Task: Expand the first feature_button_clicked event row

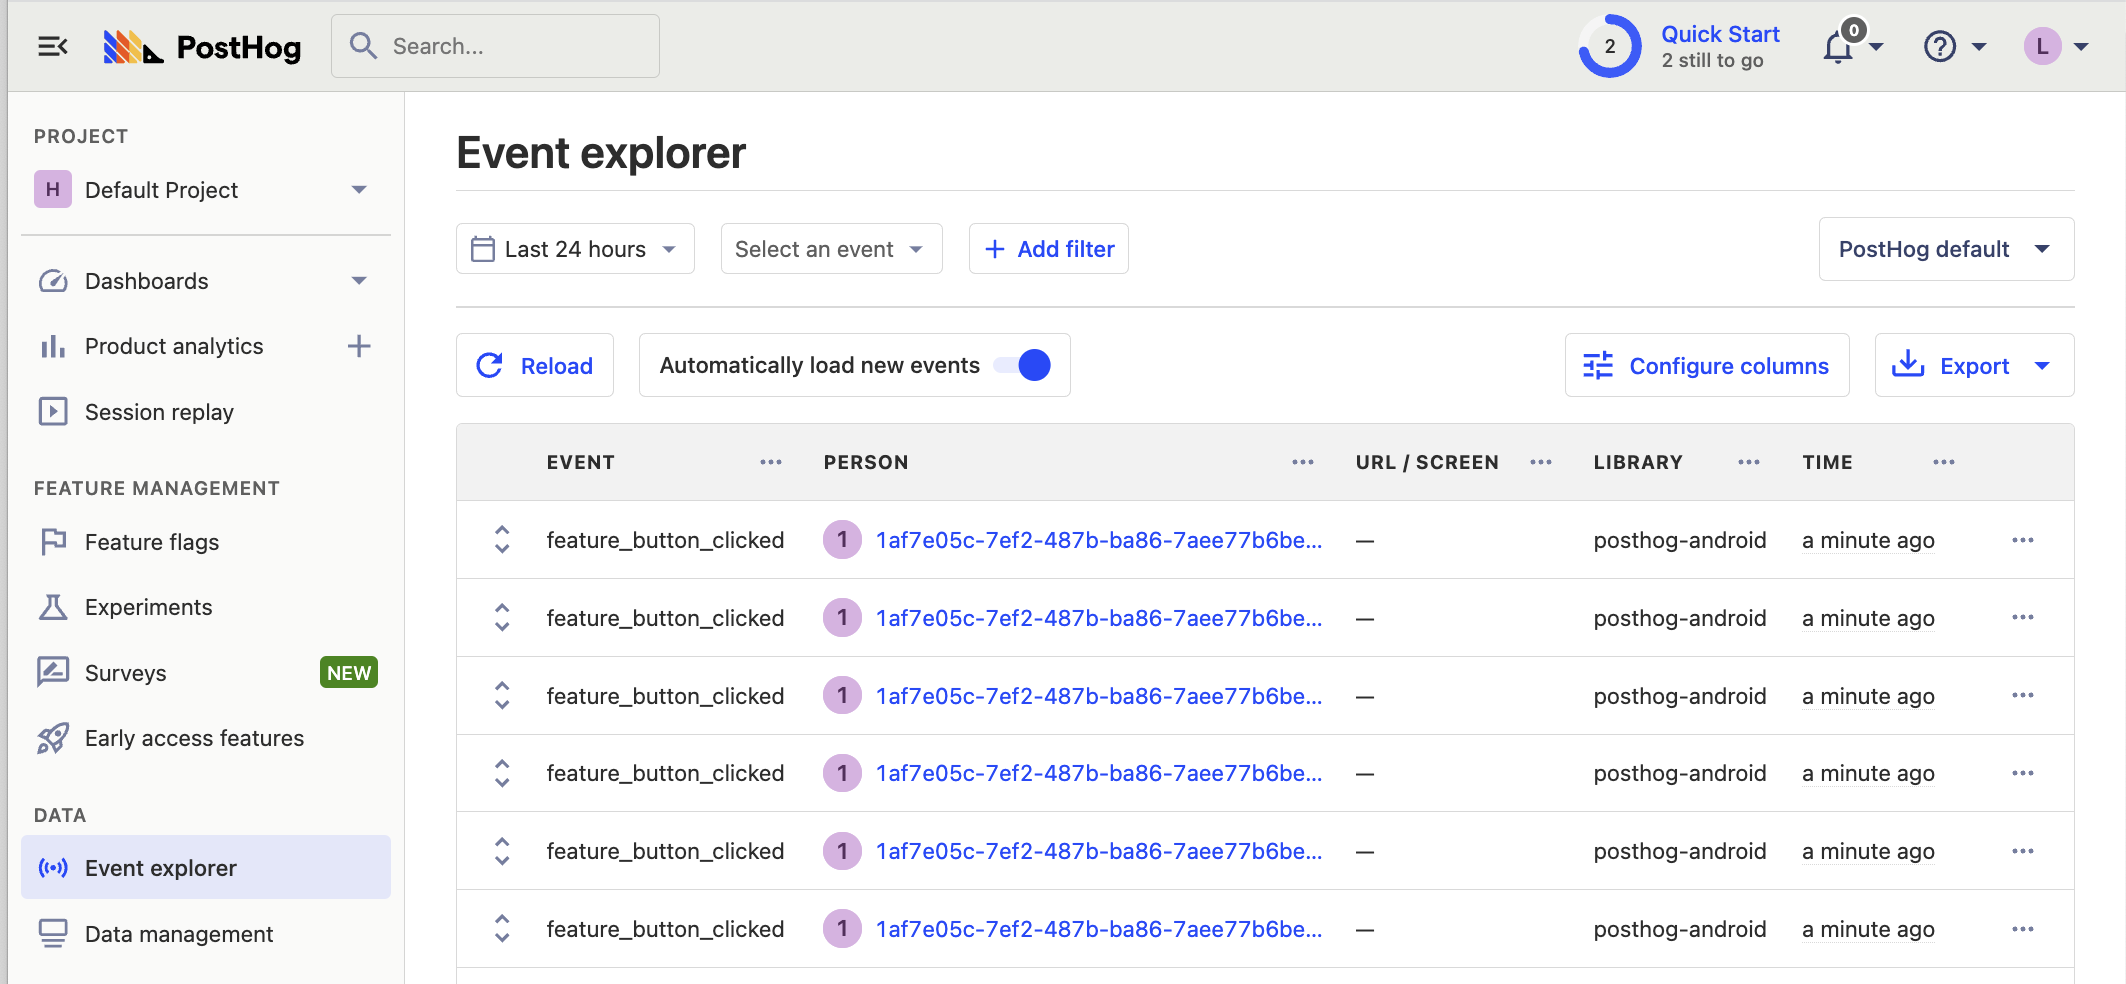Action: [x=502, y=540]
